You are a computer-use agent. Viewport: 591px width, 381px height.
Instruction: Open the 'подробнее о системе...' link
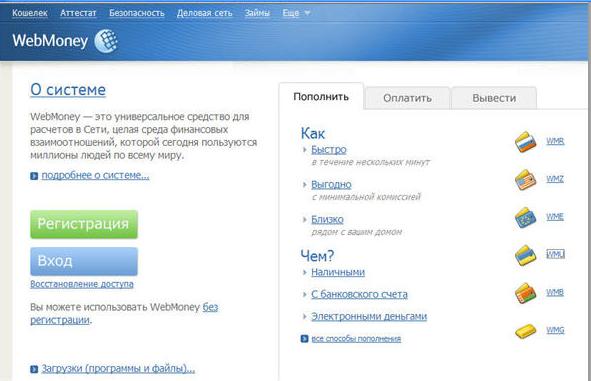click(x=95, y=175)
